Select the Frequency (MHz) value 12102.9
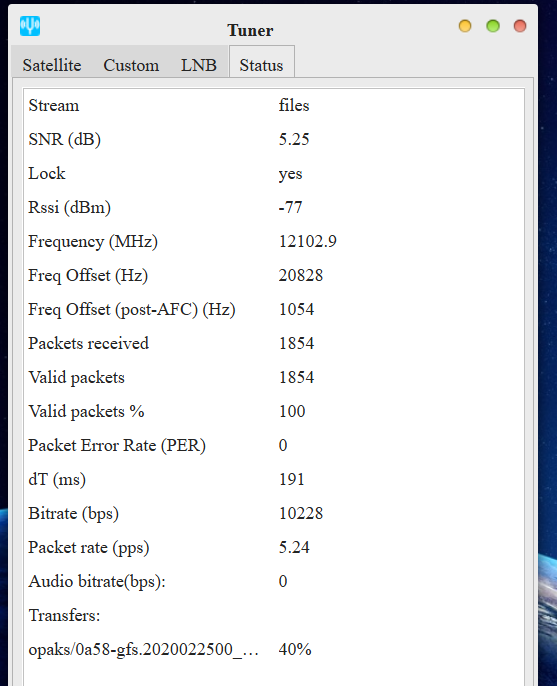 (308, 241)
